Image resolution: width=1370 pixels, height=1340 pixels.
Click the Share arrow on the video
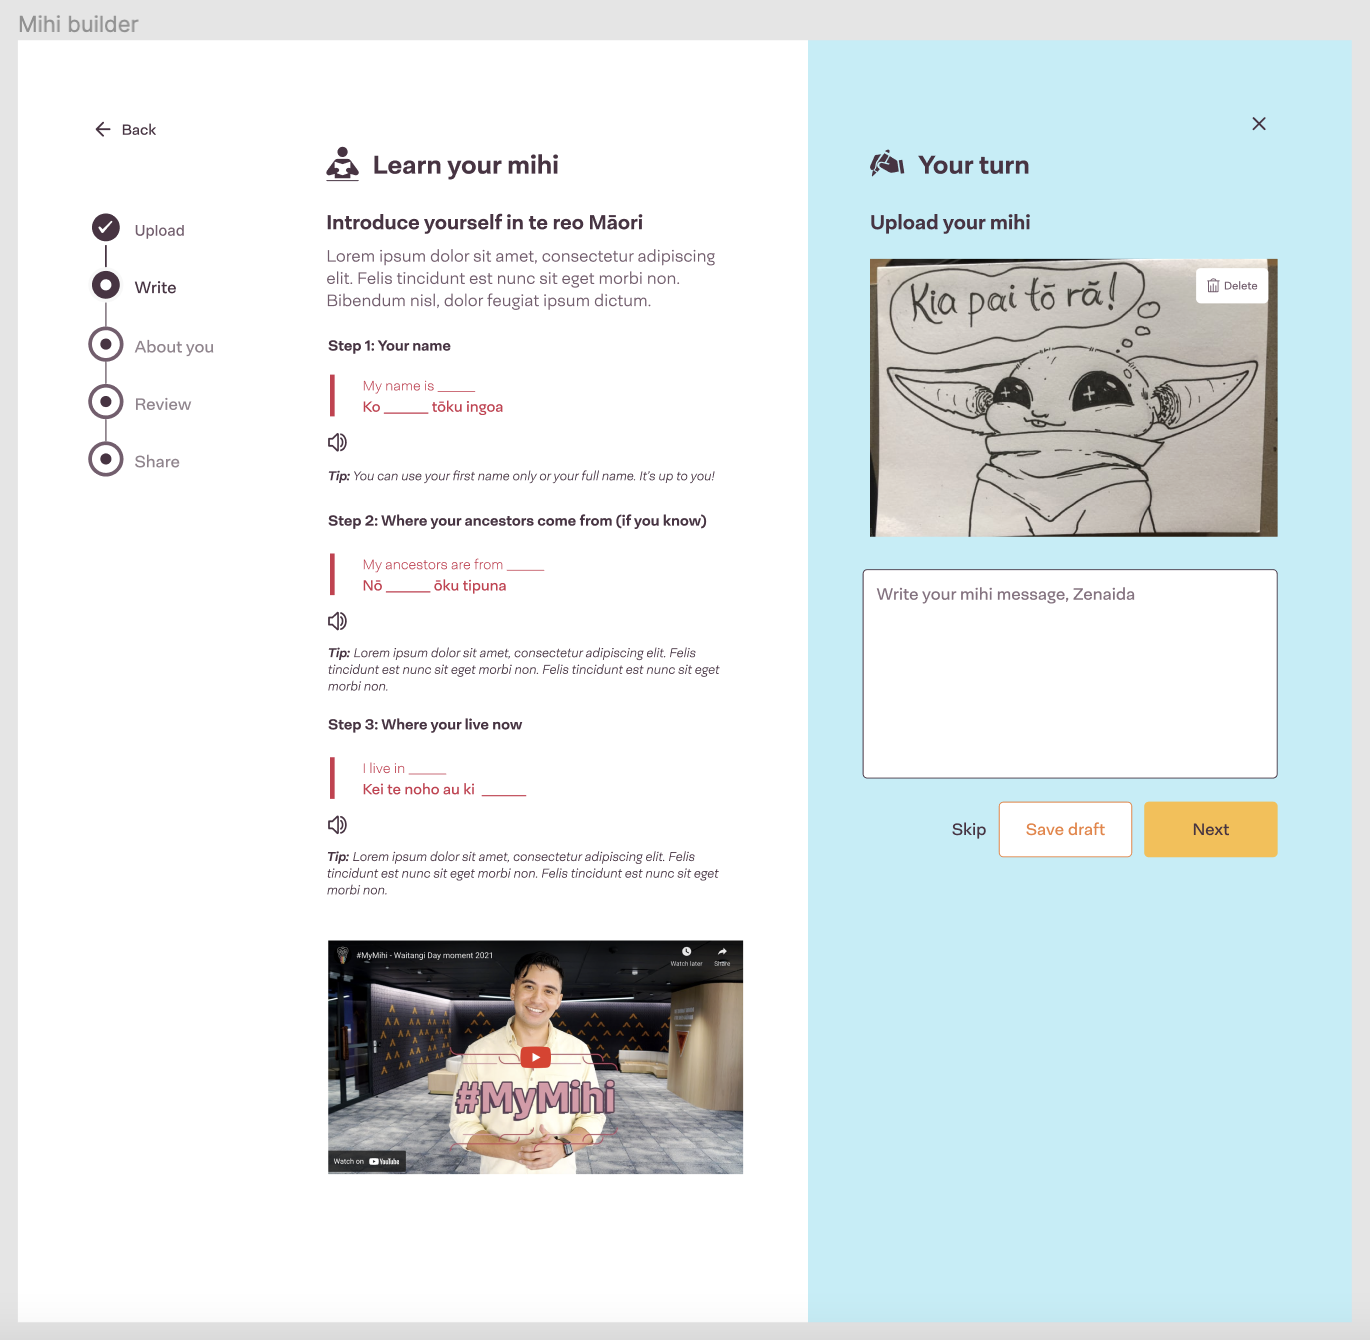(722, 955)
